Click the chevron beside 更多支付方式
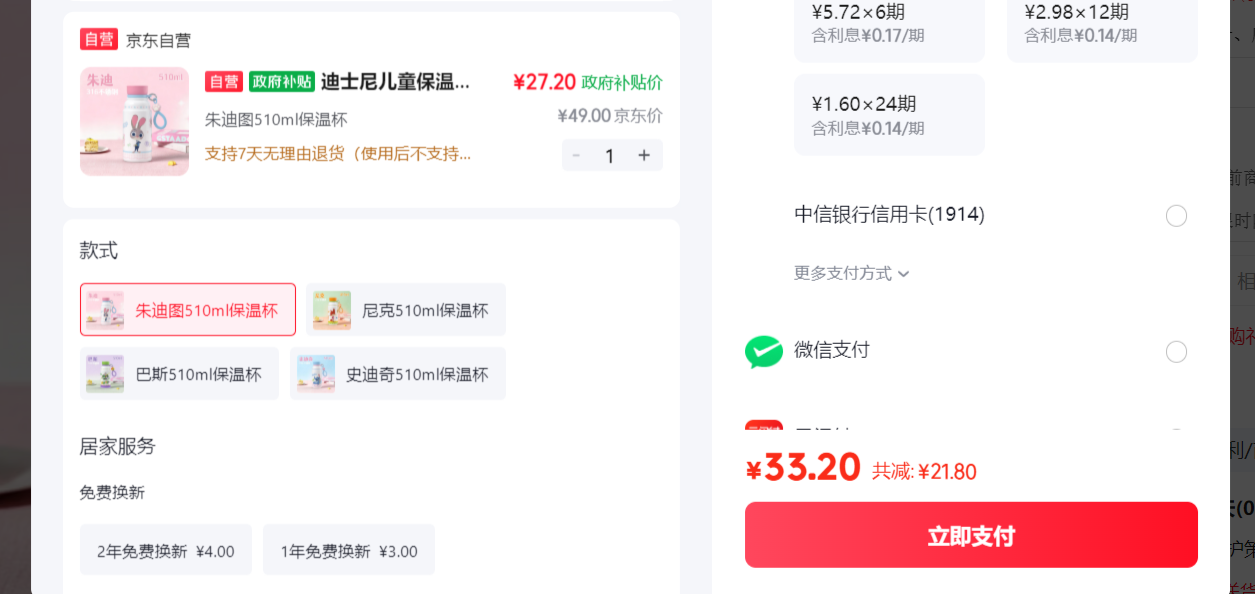 tap(903, 273)
